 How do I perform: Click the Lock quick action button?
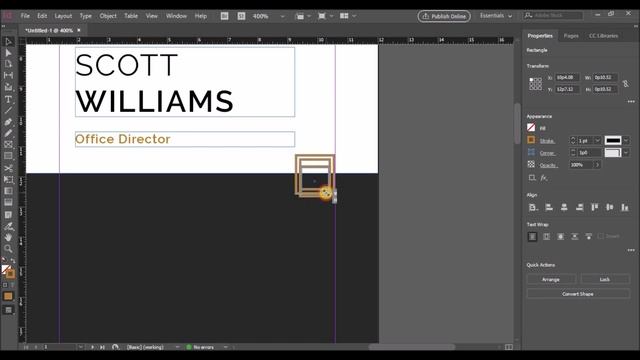[605, 280]
